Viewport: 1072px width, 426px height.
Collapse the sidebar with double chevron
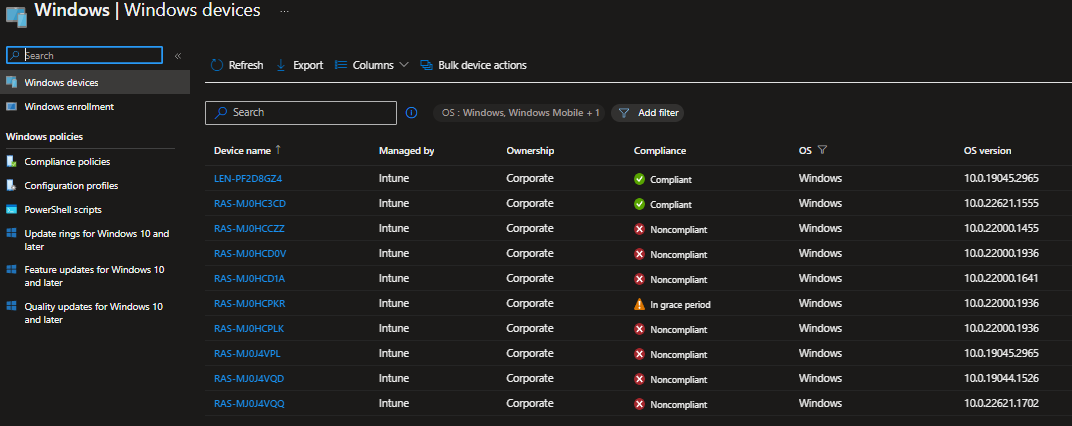tap(177, 55)
